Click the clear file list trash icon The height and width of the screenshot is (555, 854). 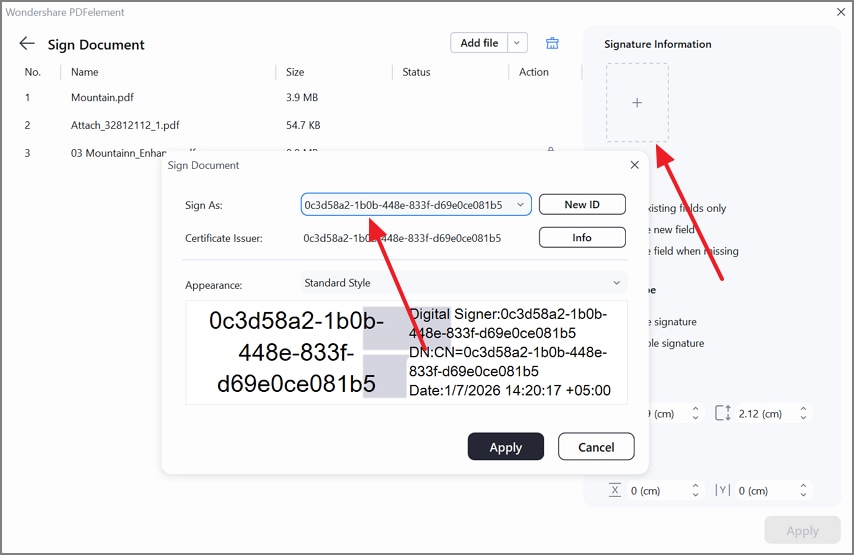pos(552,43)
